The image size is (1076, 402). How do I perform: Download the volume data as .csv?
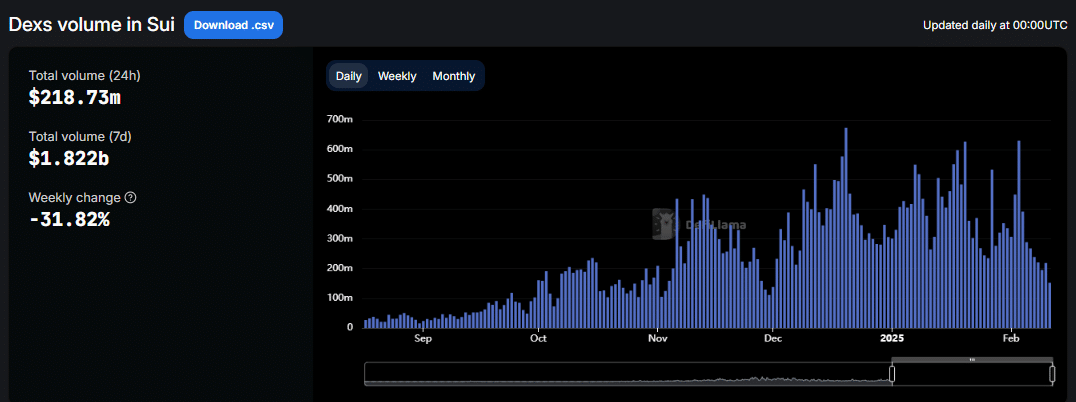(233, 25)
